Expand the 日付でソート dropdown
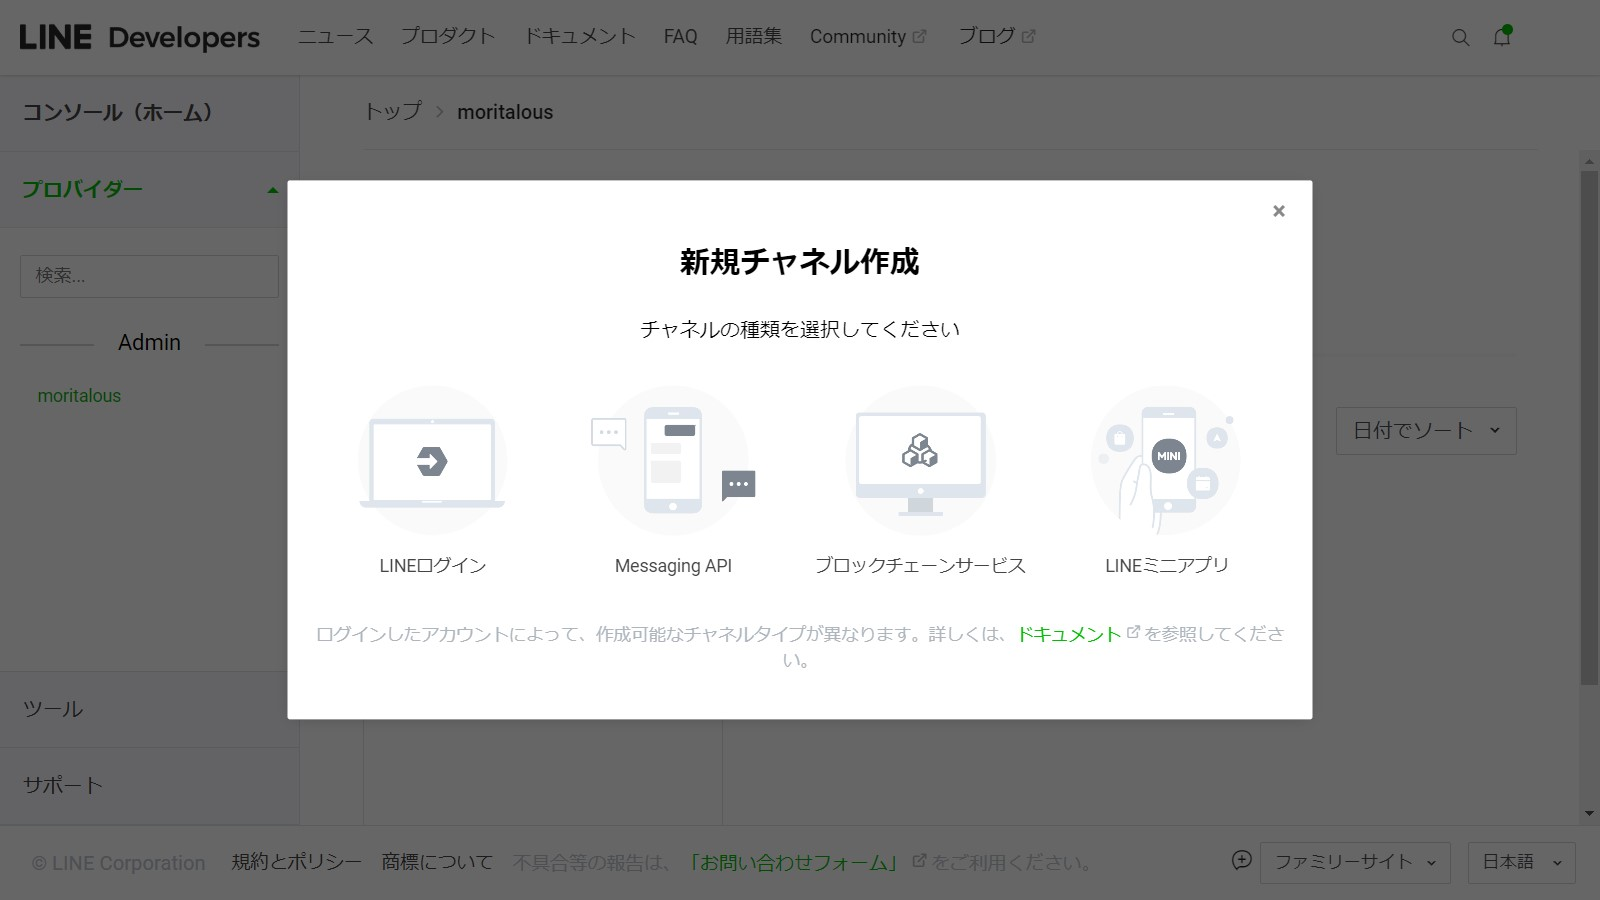The image size is (1600, 900). click(x=1425, y=431)
